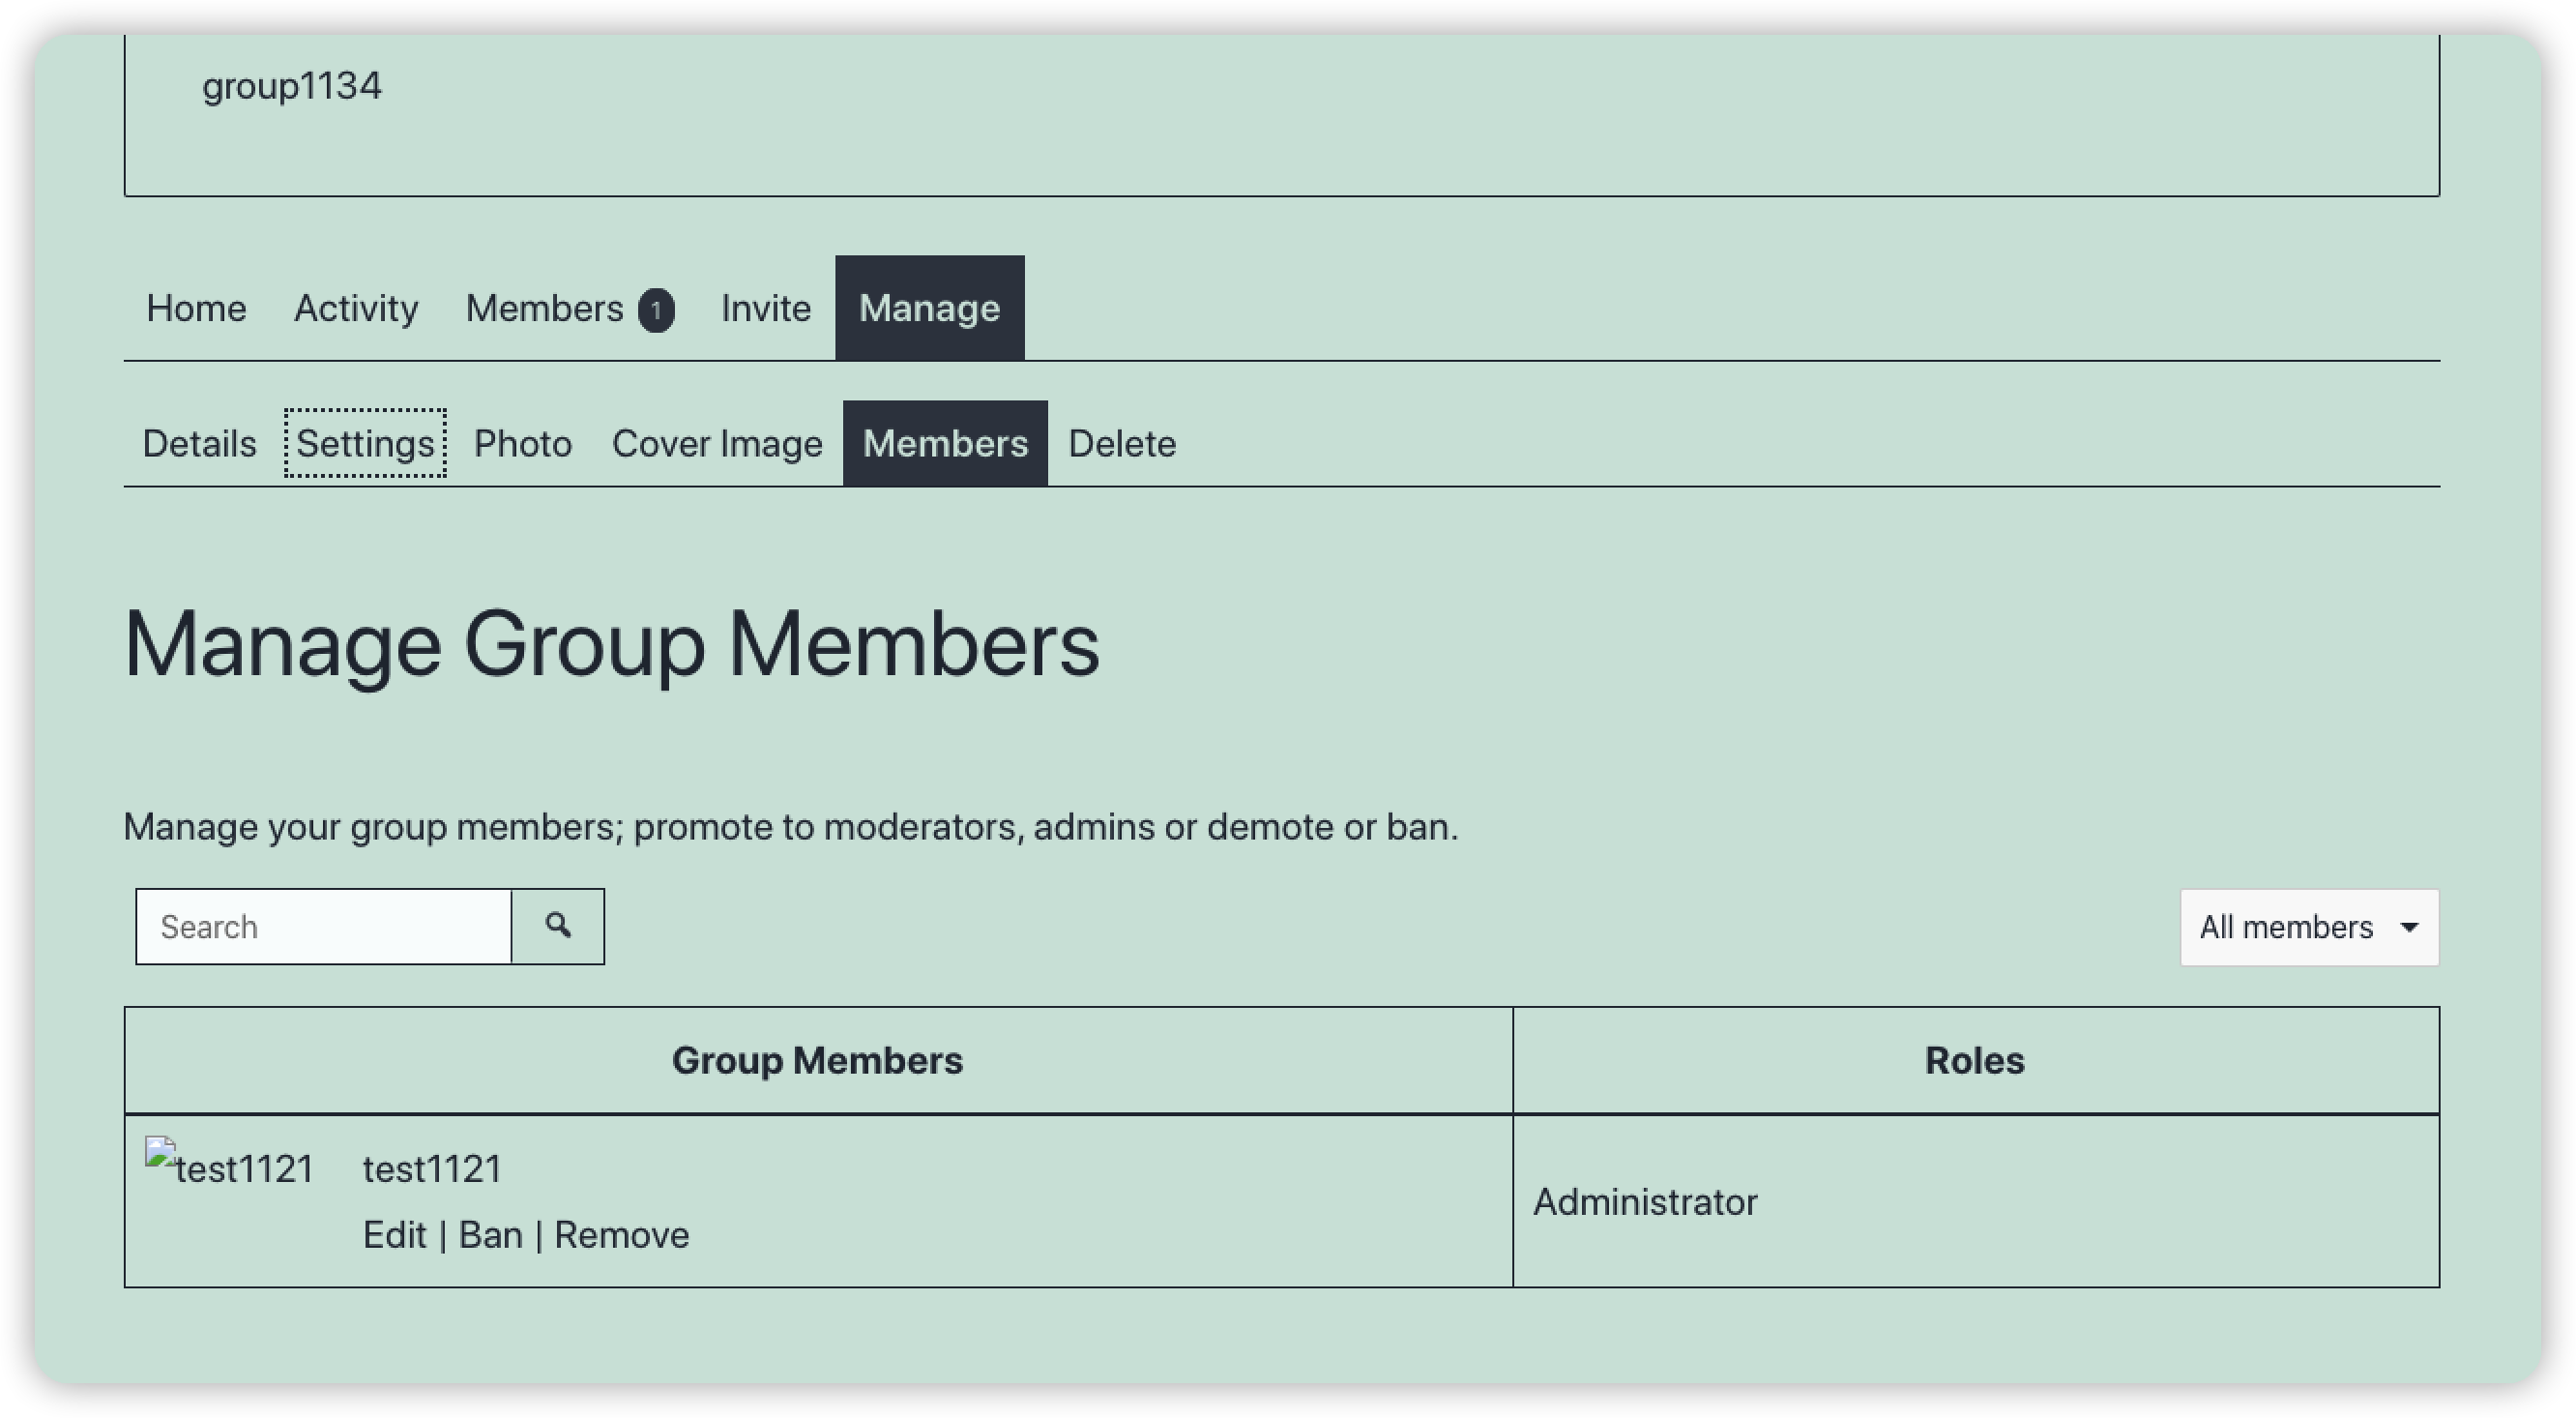
Task: Open the Activity tab
Action: click(x=355, y=308)
